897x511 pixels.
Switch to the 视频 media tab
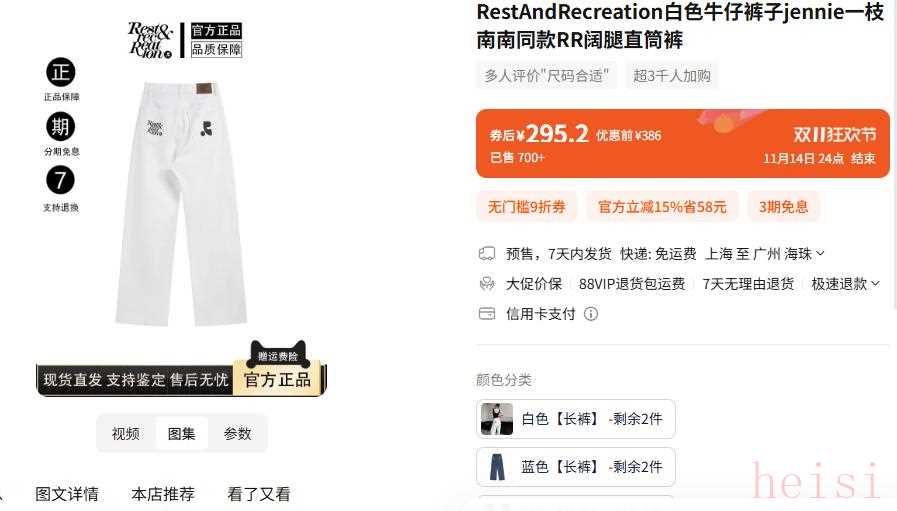click(126, 434)
